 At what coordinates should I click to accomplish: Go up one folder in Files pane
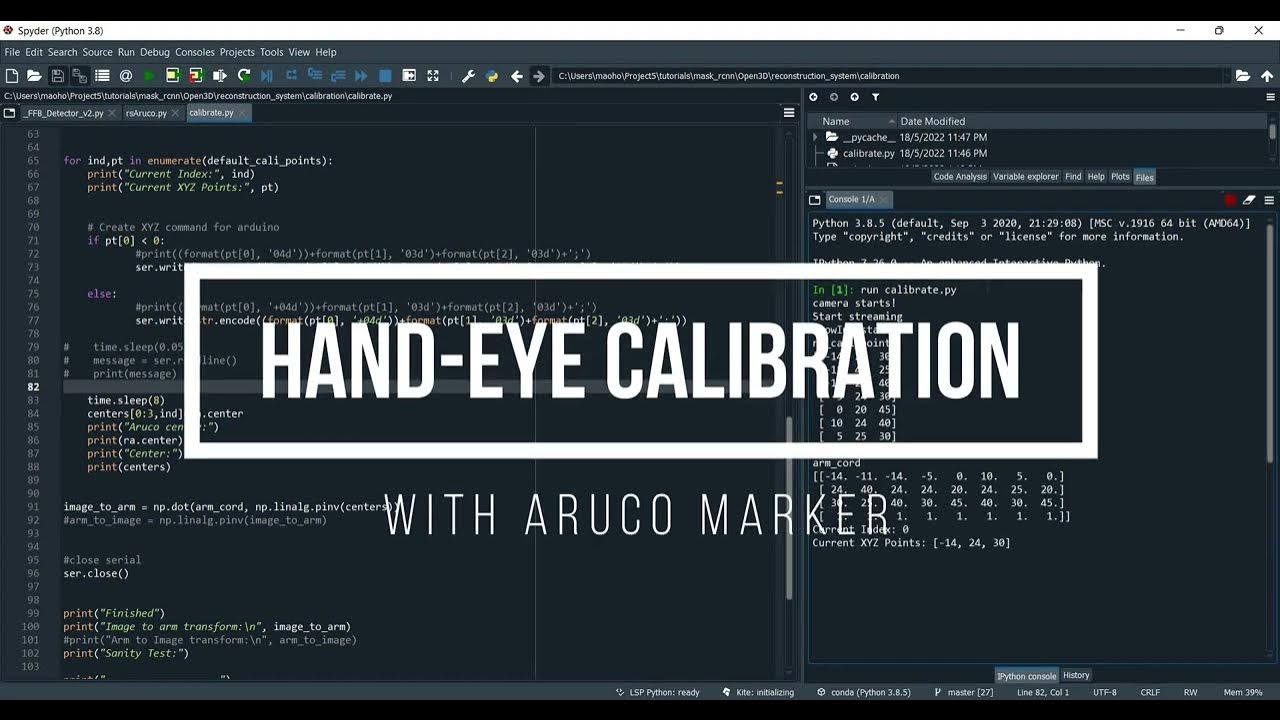click(x=854, y=97)
